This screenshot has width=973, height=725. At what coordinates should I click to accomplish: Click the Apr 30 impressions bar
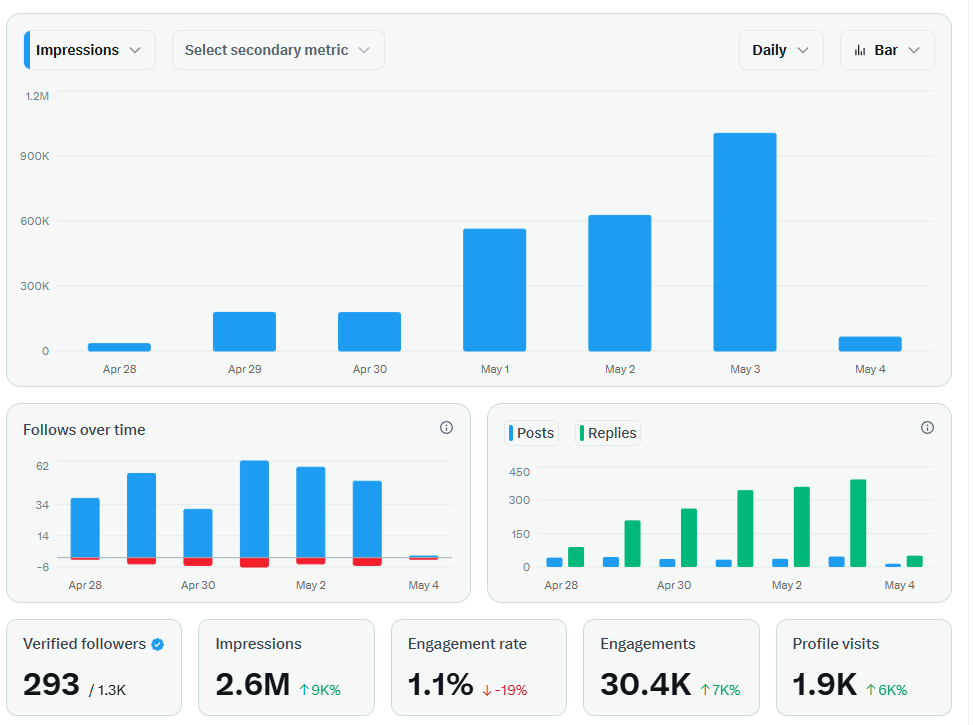click(x=369, y=331)
